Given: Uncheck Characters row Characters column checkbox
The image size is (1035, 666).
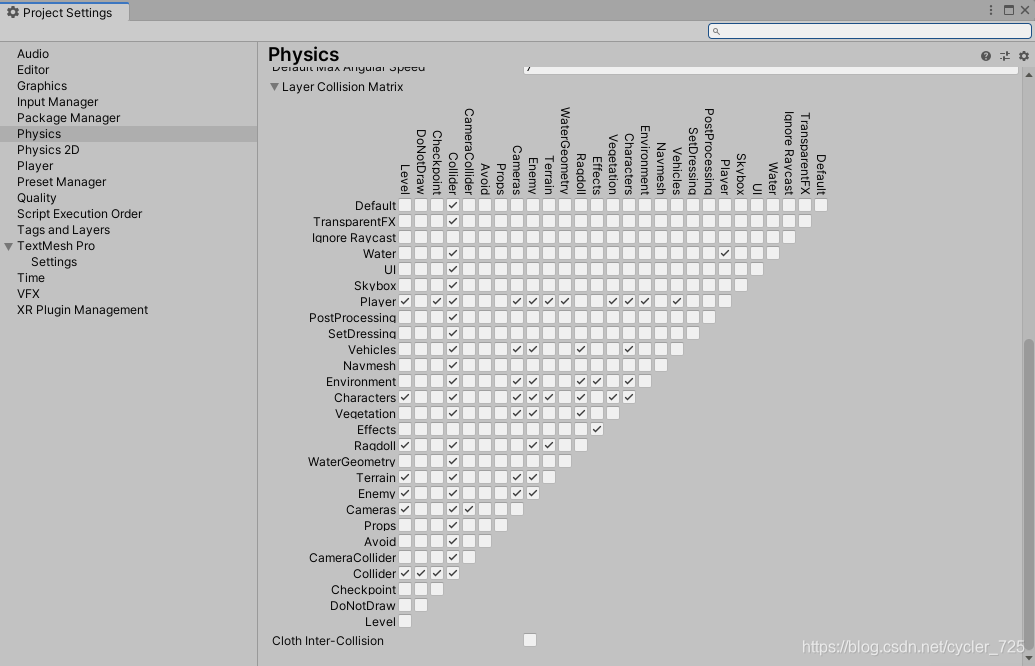Looking at the screenshot, I should (629, 397).
